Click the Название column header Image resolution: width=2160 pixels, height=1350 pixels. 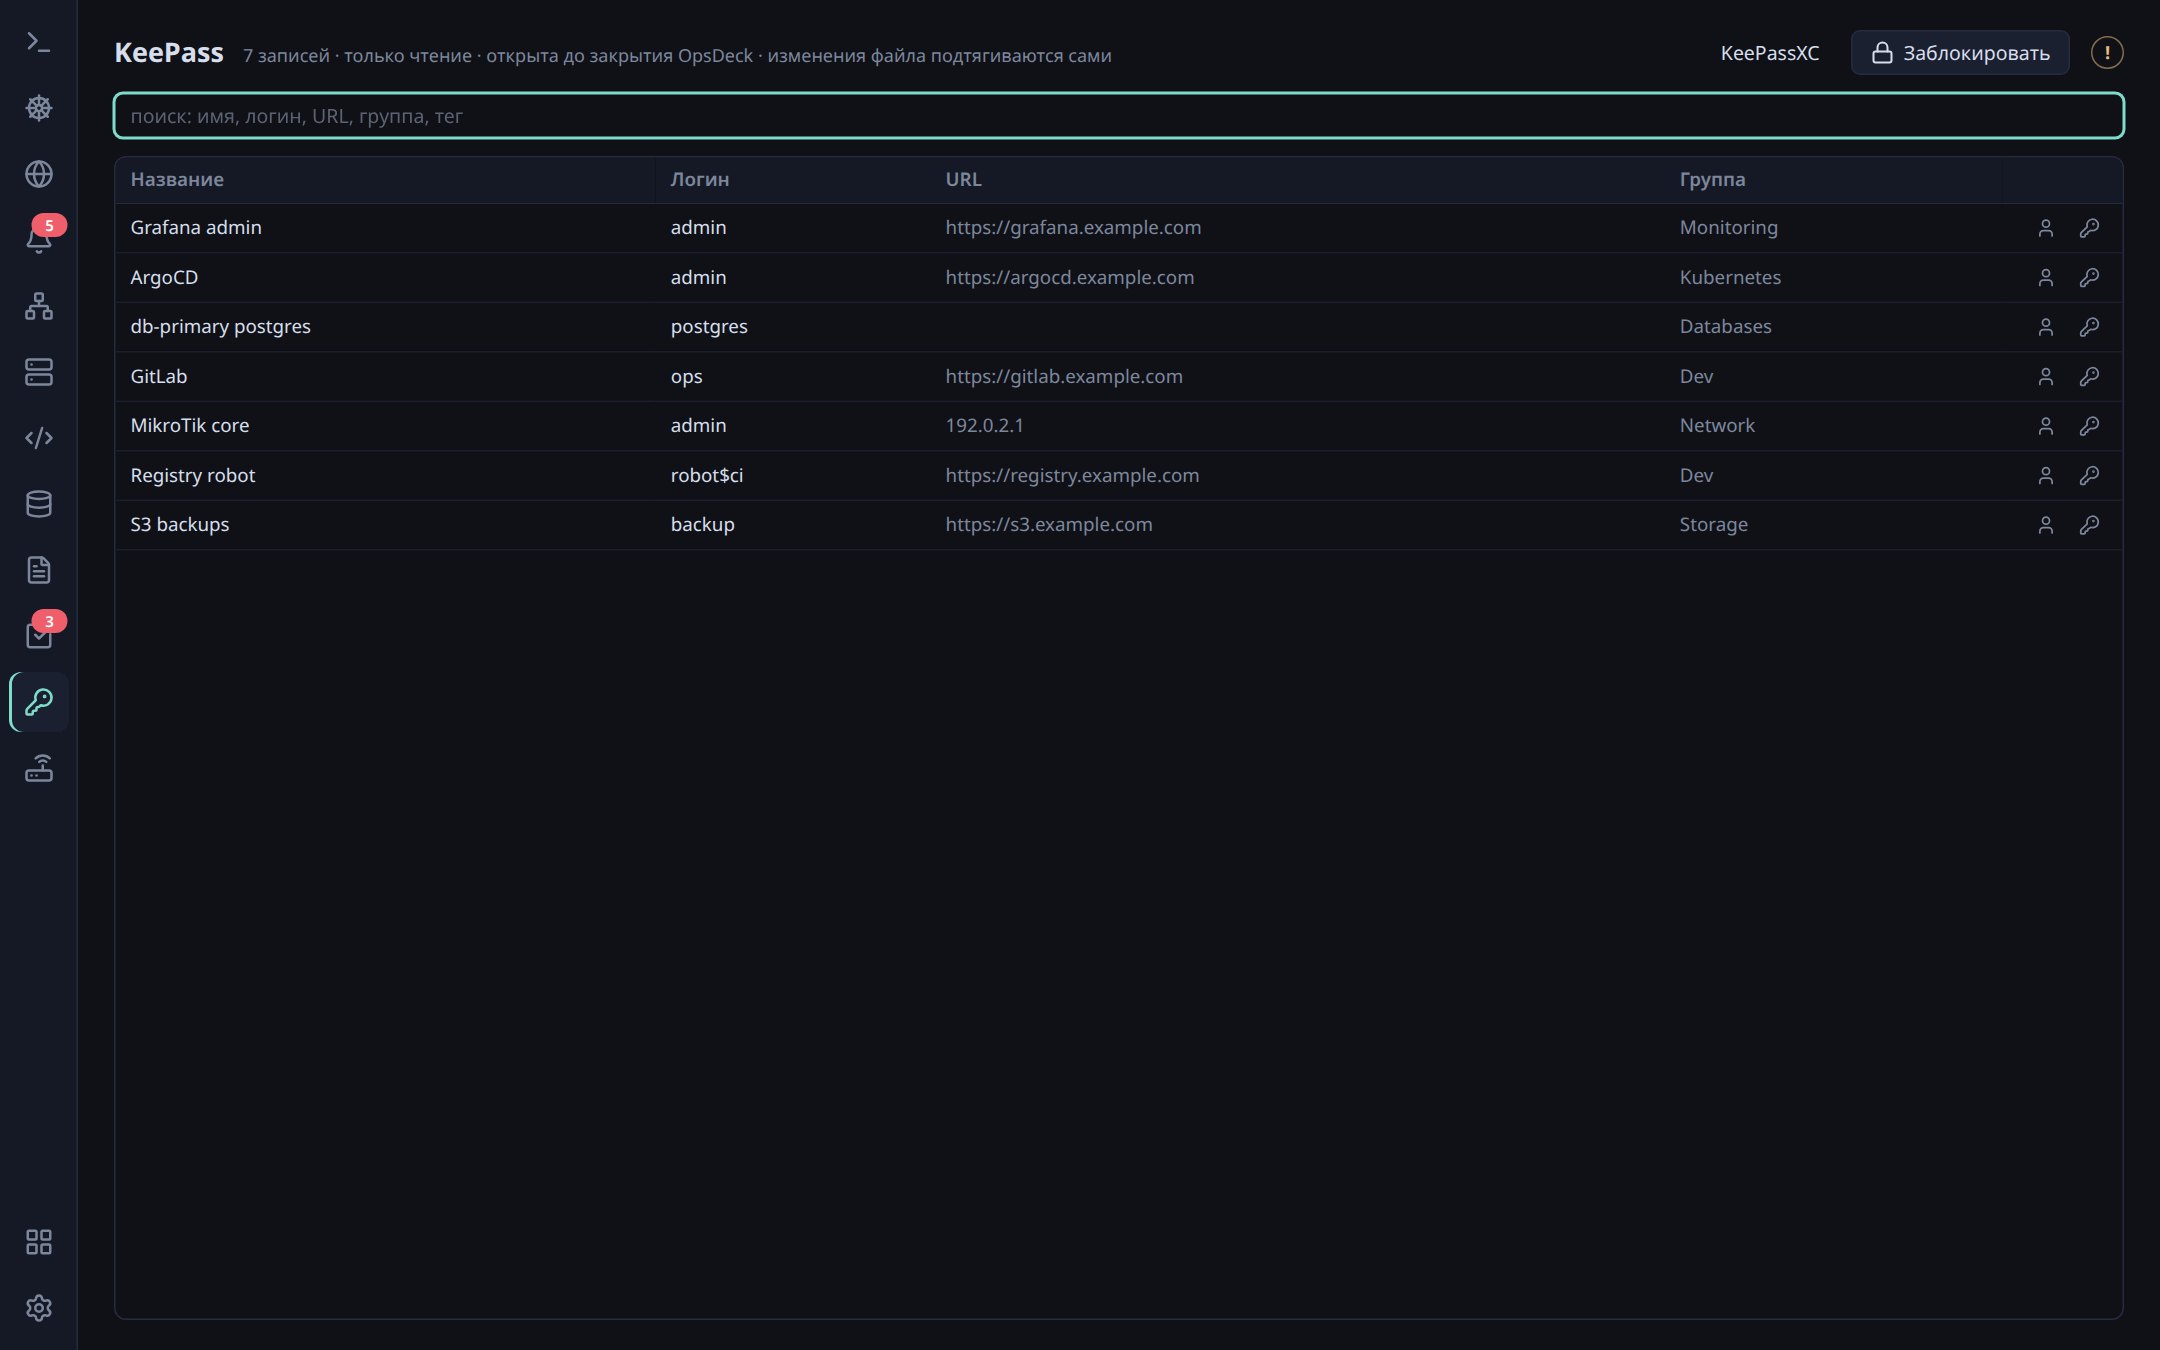pyautogui.click(x=177, y=179)
